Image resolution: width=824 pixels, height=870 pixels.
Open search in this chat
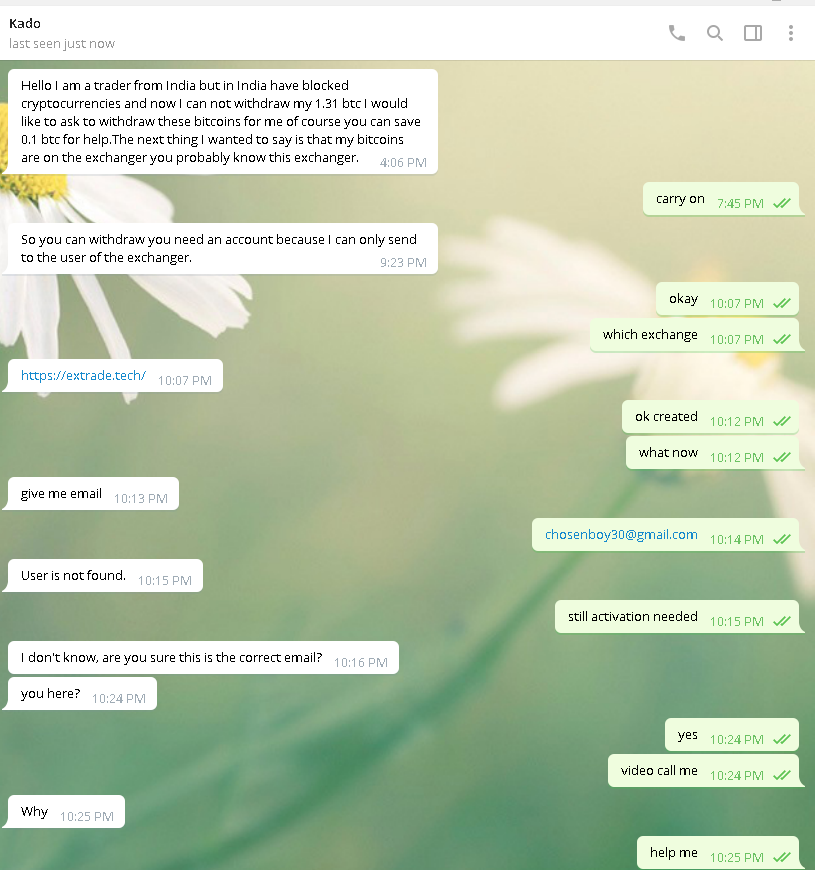pos(715,33)
